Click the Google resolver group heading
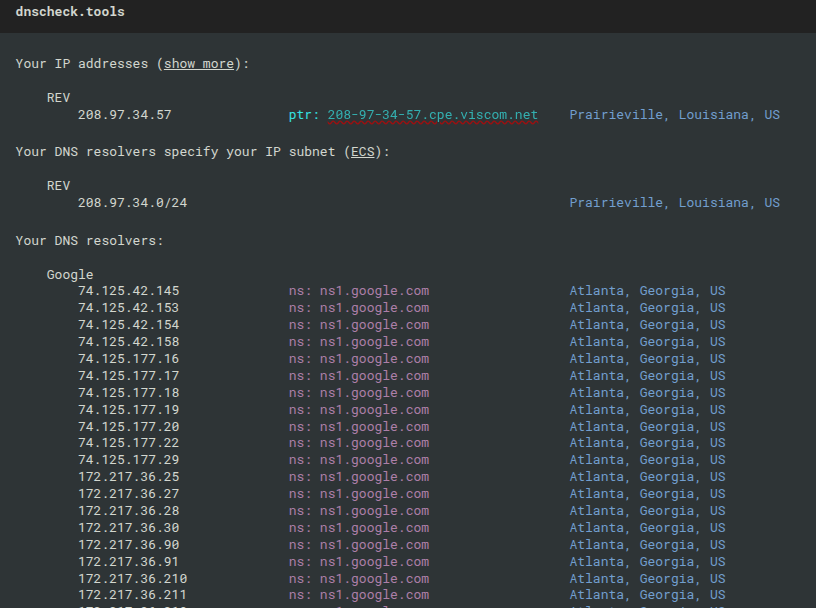 click(70, 274)
